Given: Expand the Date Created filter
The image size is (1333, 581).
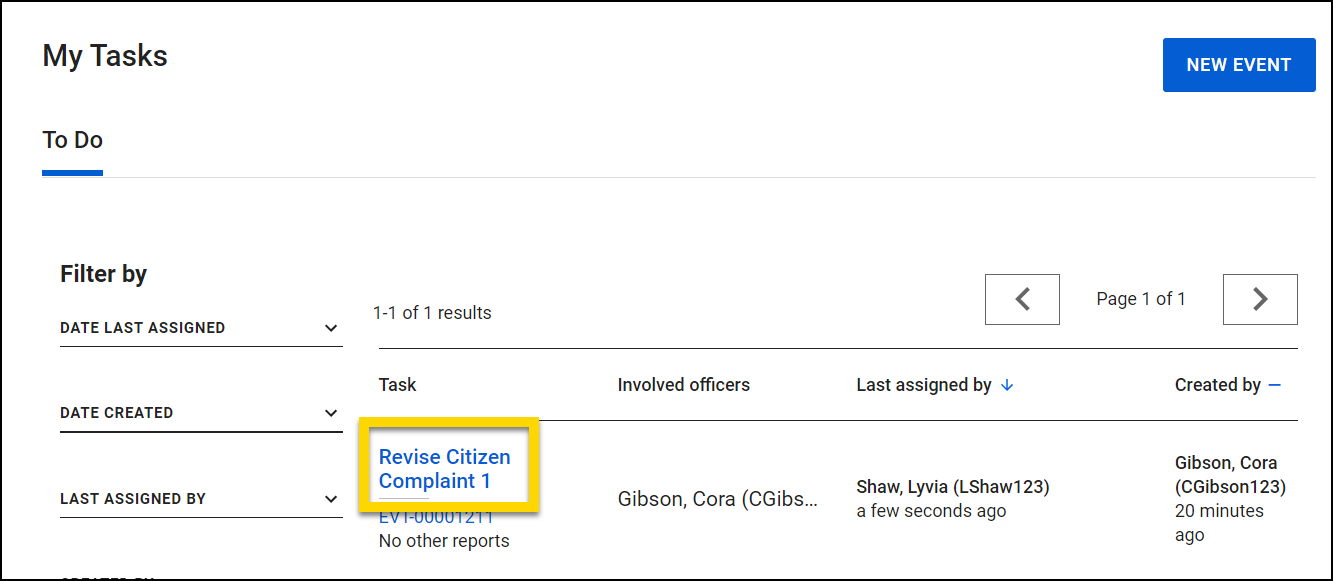Looking at the screenshot, I should point(200,412).
